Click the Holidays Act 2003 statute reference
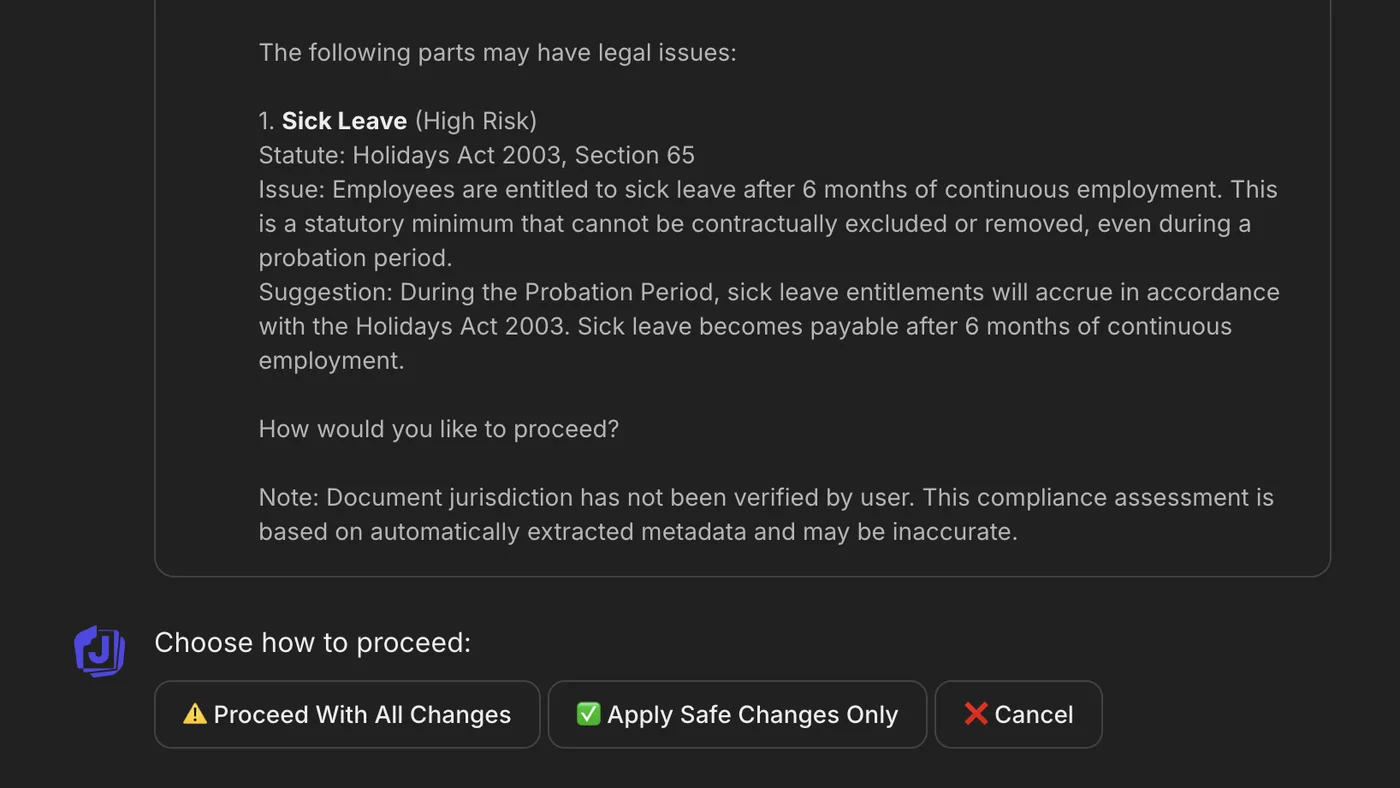1400x788 pixels. pyautogui.click(x=476, y=155)
